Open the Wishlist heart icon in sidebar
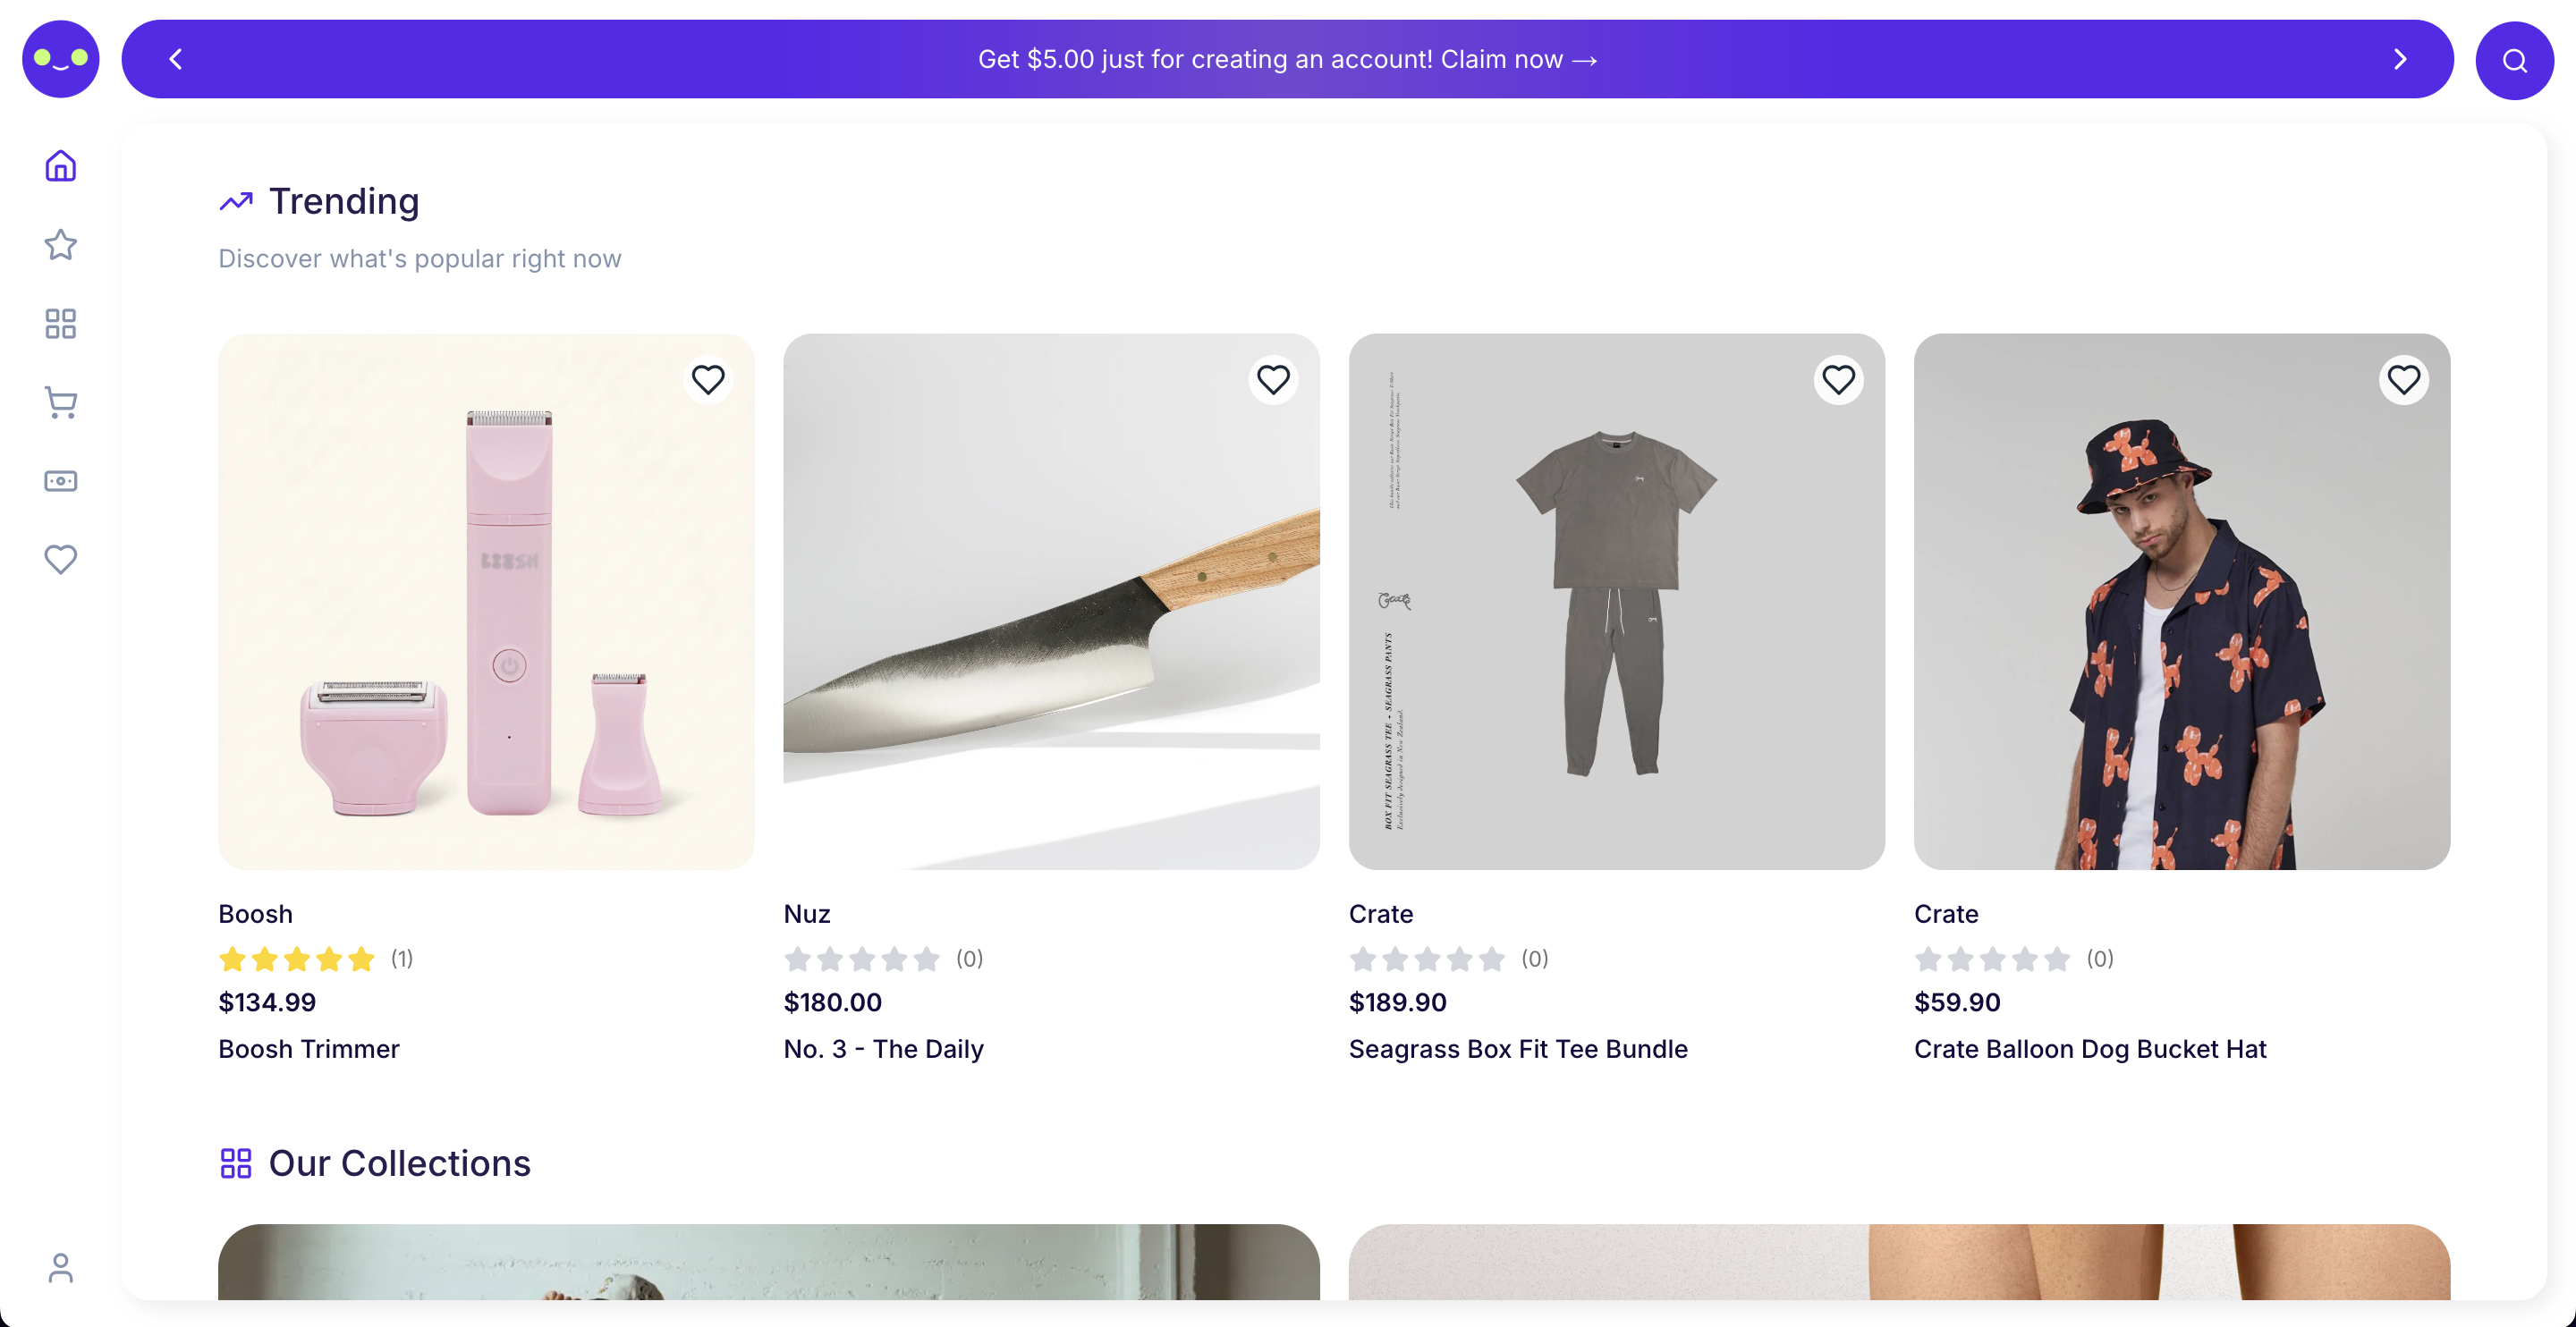The width and height of the screenshot is (2576, 1327). pyautogui.click(x=60, y=559)
